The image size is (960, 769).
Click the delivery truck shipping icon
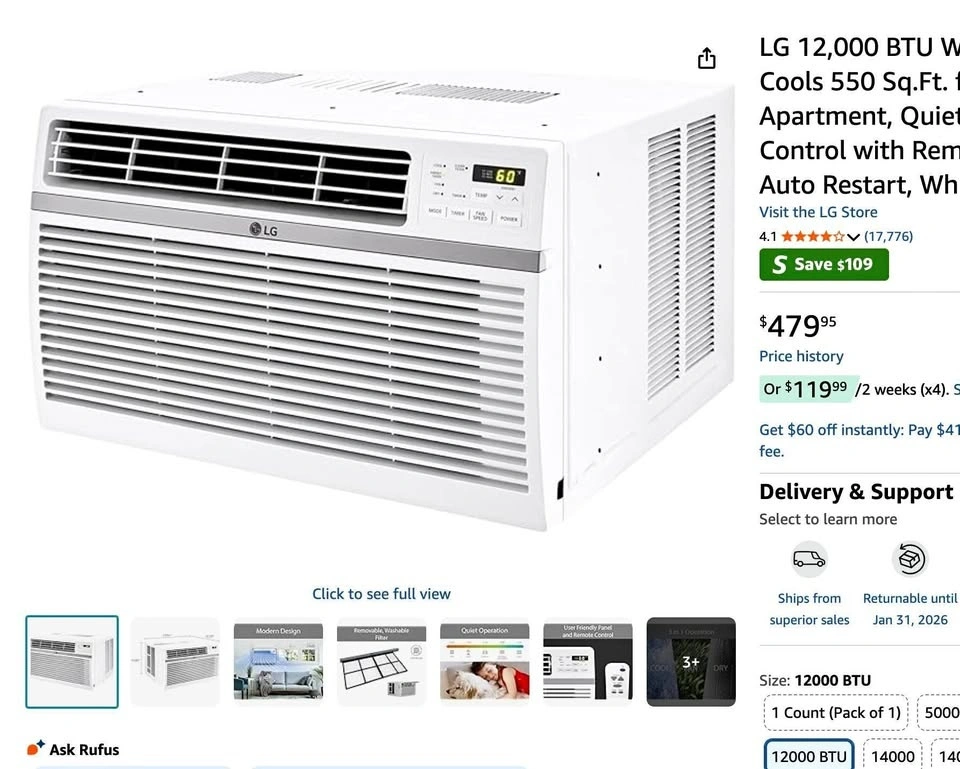click(809, 559)
